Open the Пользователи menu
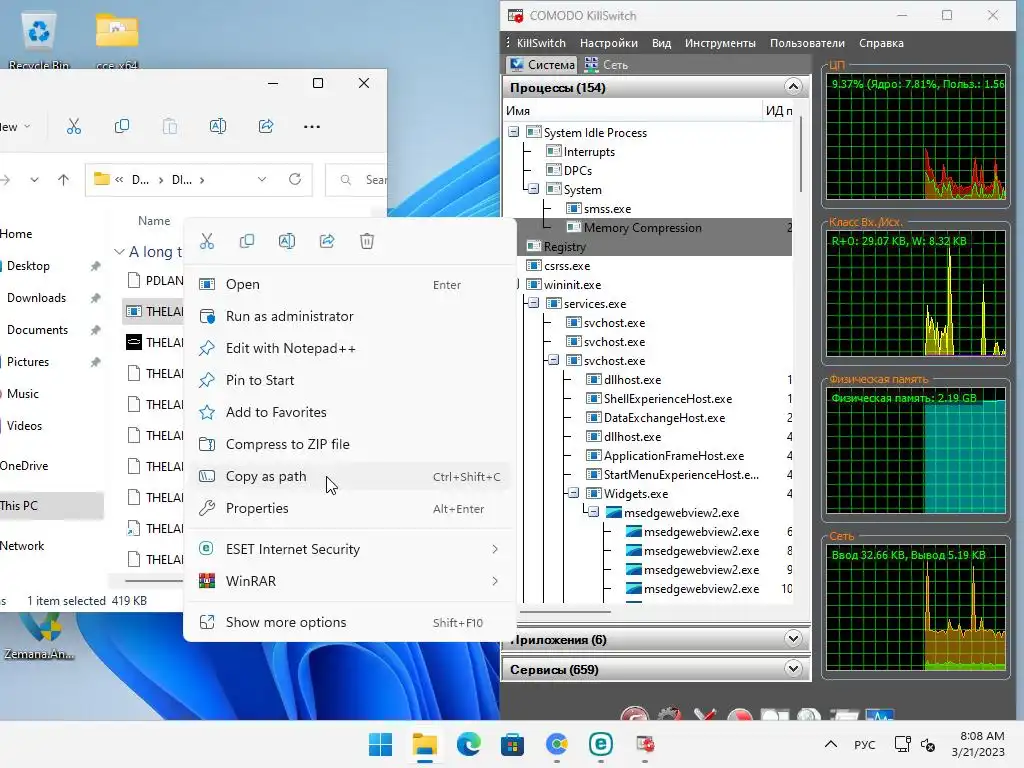The width and height of the screenshot is (1024, 768). click(x=807, y=43)
